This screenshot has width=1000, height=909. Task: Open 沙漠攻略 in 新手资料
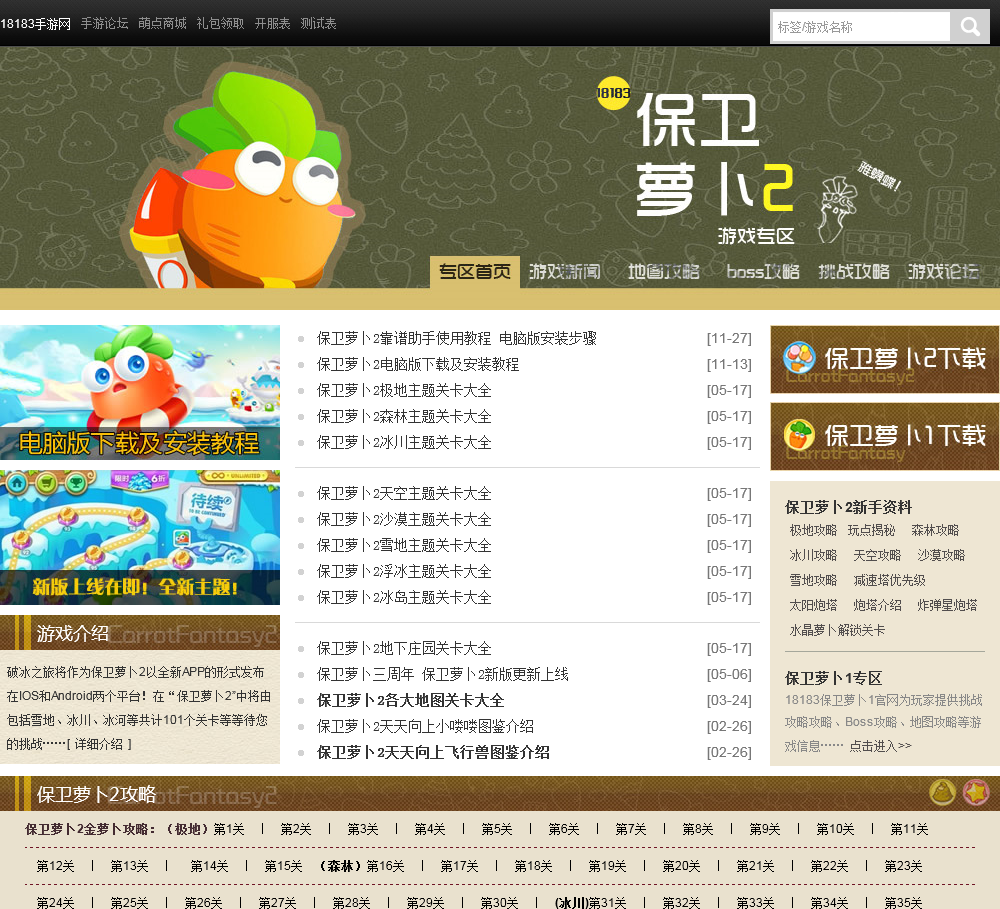pyautogui.click(x=941, y=556)
